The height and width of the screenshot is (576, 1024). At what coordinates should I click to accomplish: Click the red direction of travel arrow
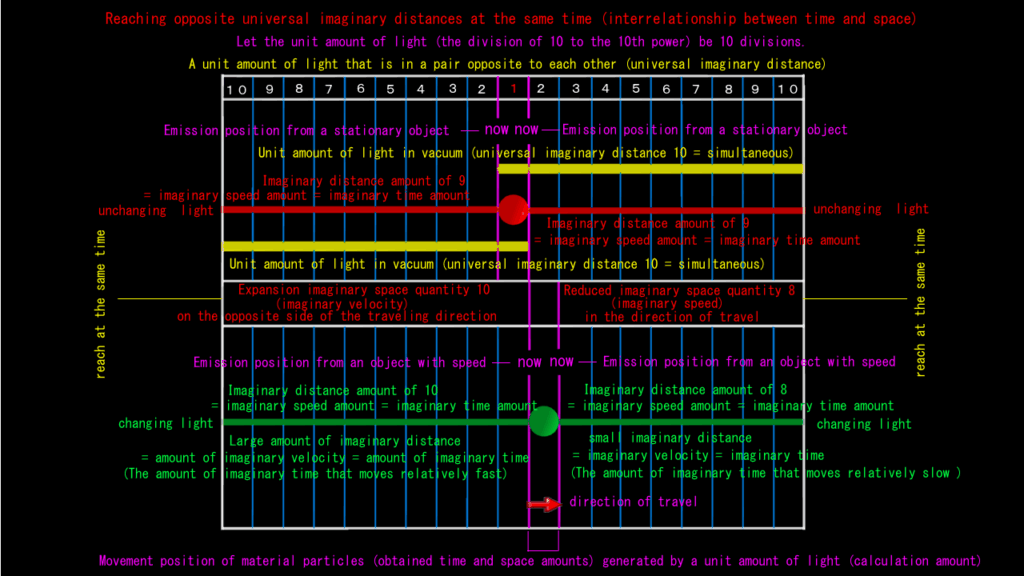click(x=543, y=503)
